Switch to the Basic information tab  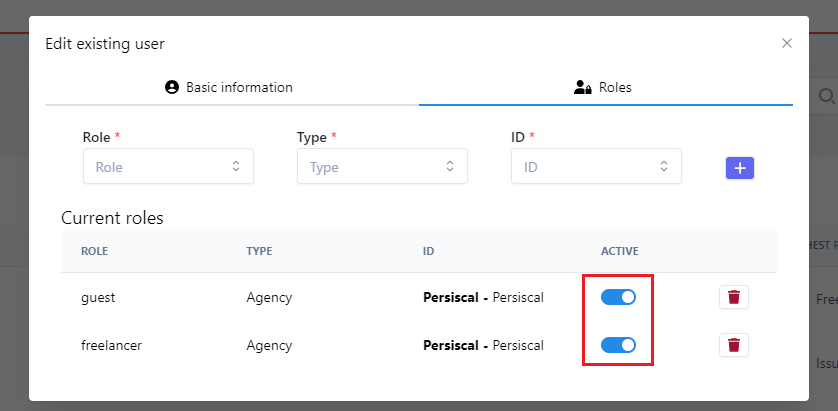[229, 87]
